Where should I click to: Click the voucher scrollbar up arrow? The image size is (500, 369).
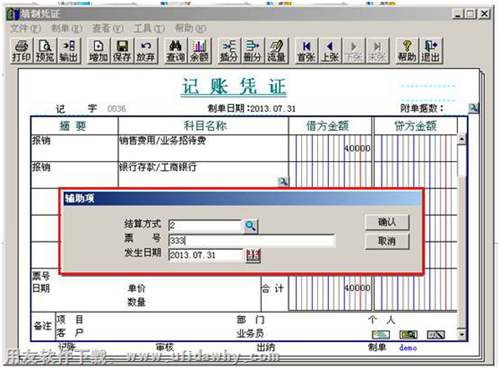462,139
